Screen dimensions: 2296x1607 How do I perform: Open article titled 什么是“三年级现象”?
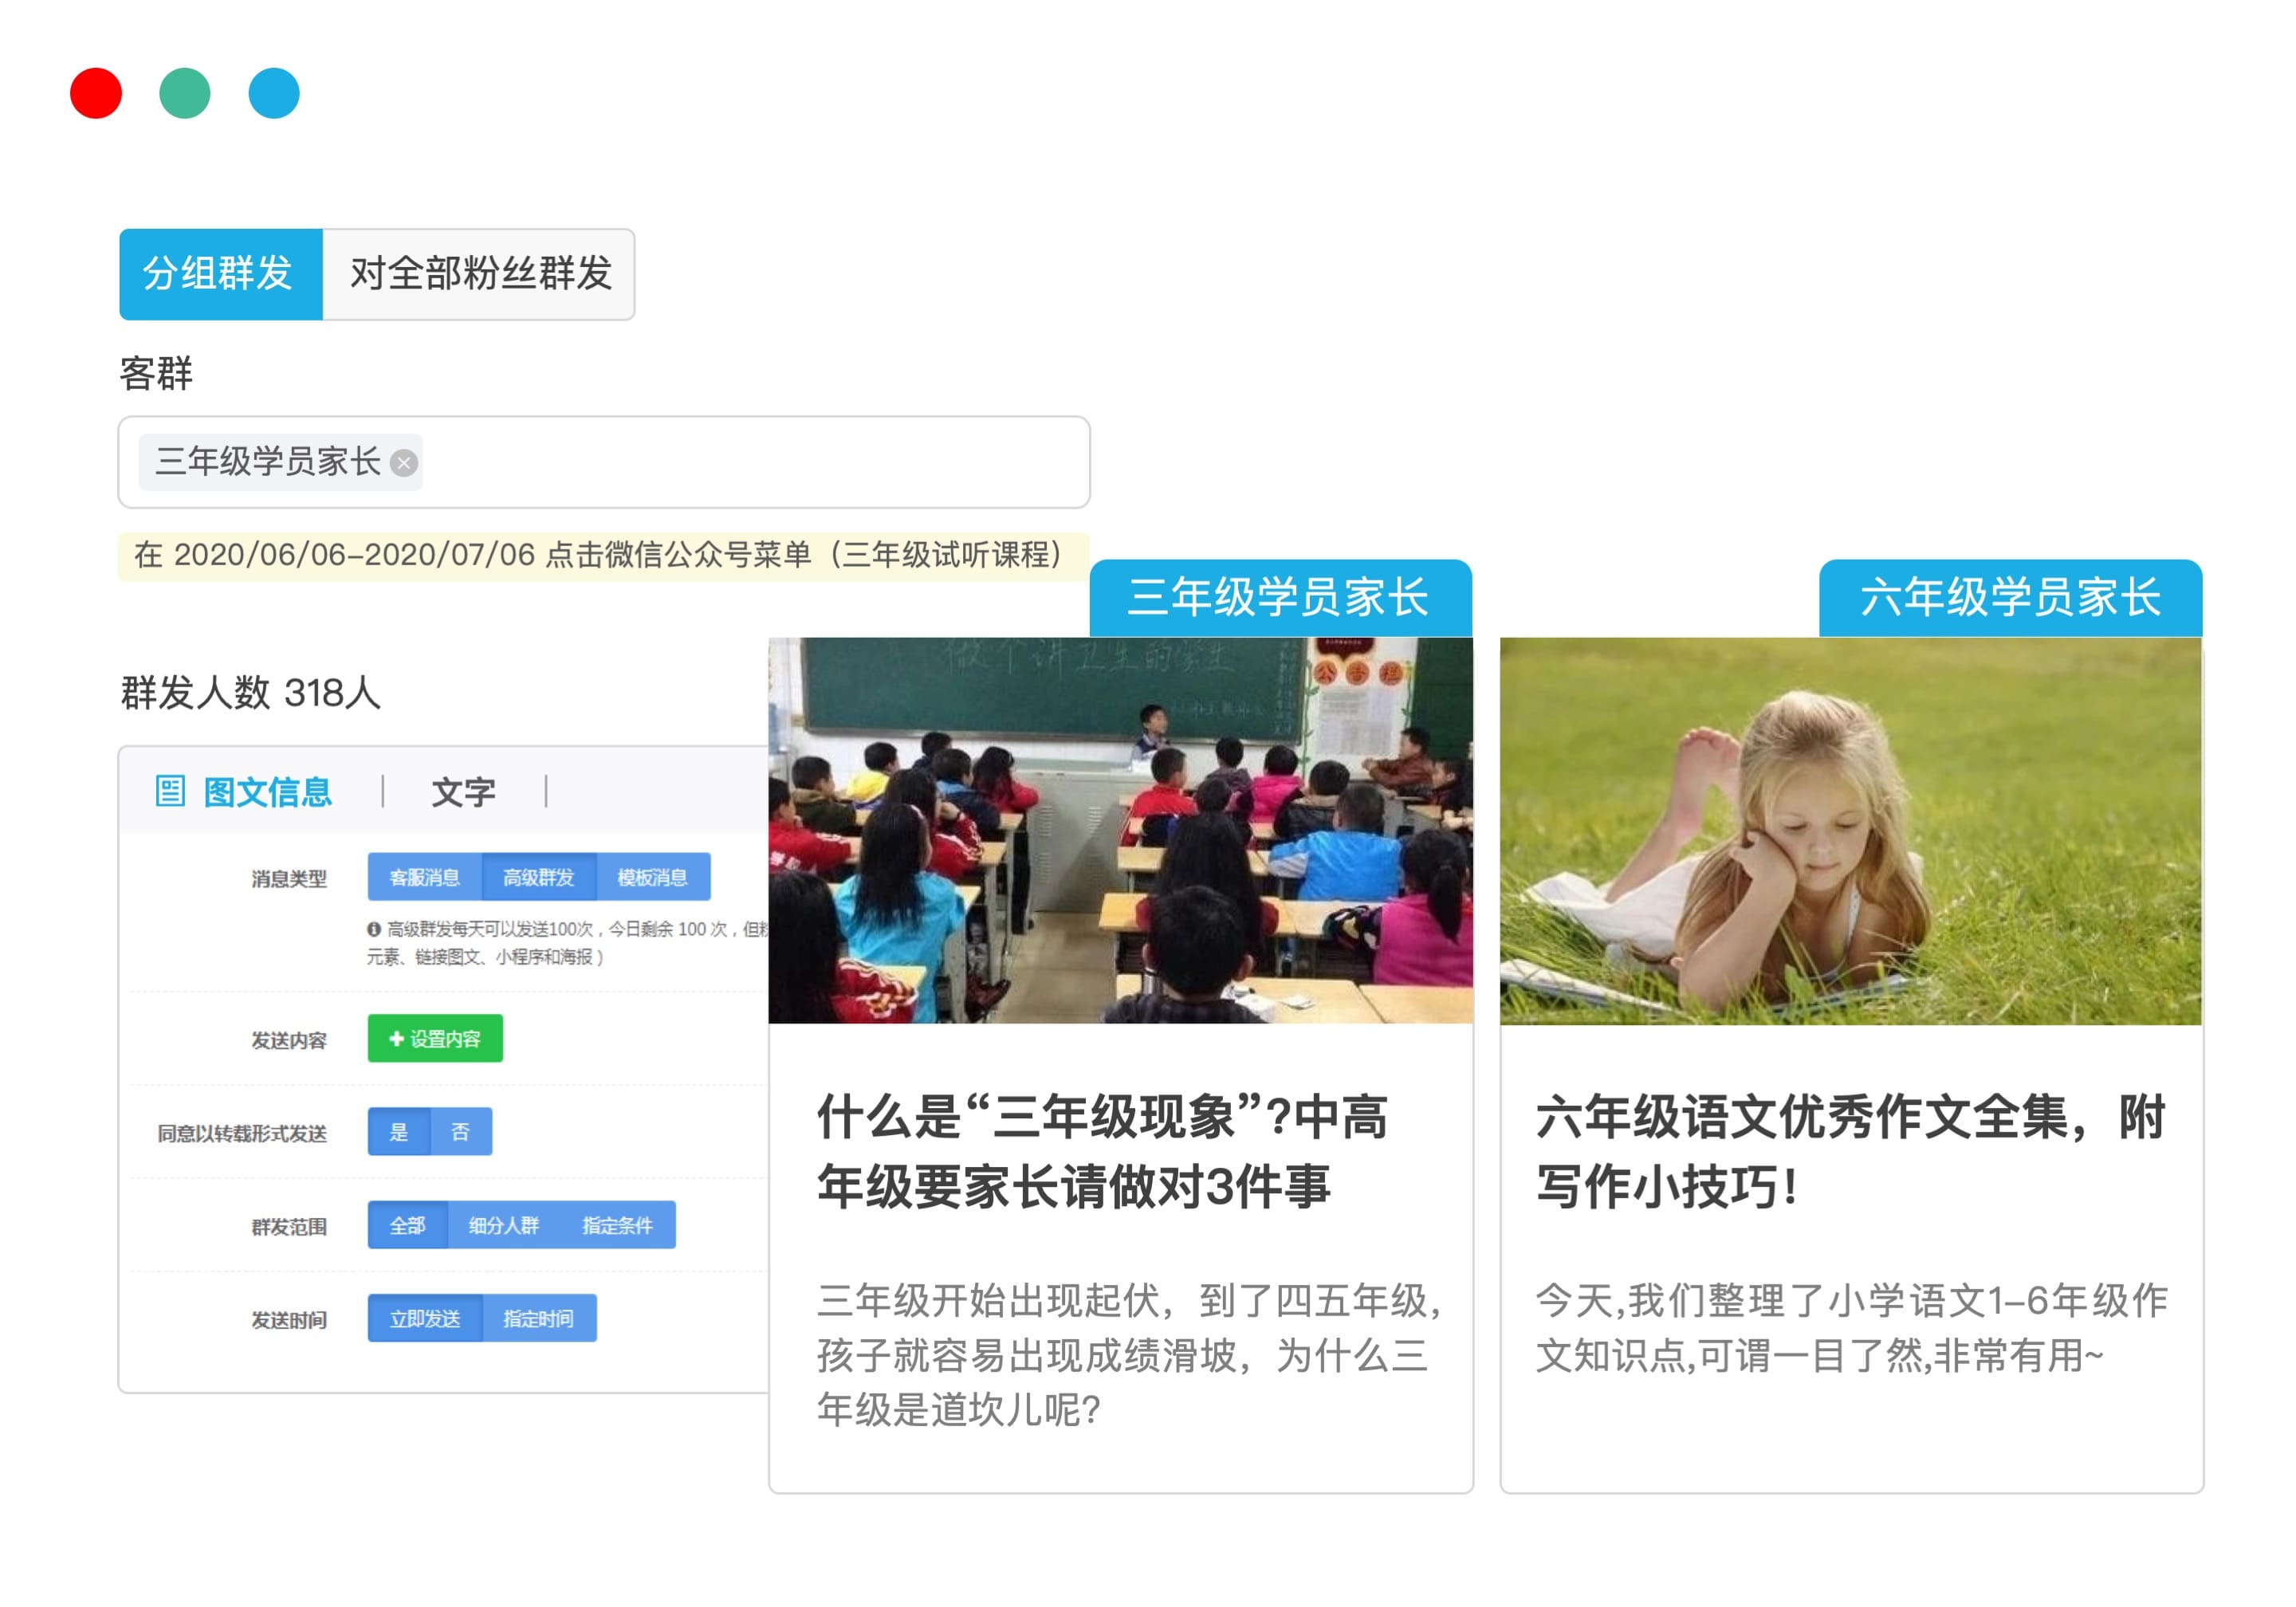pyautogui.click(x=1103, y=1152)
